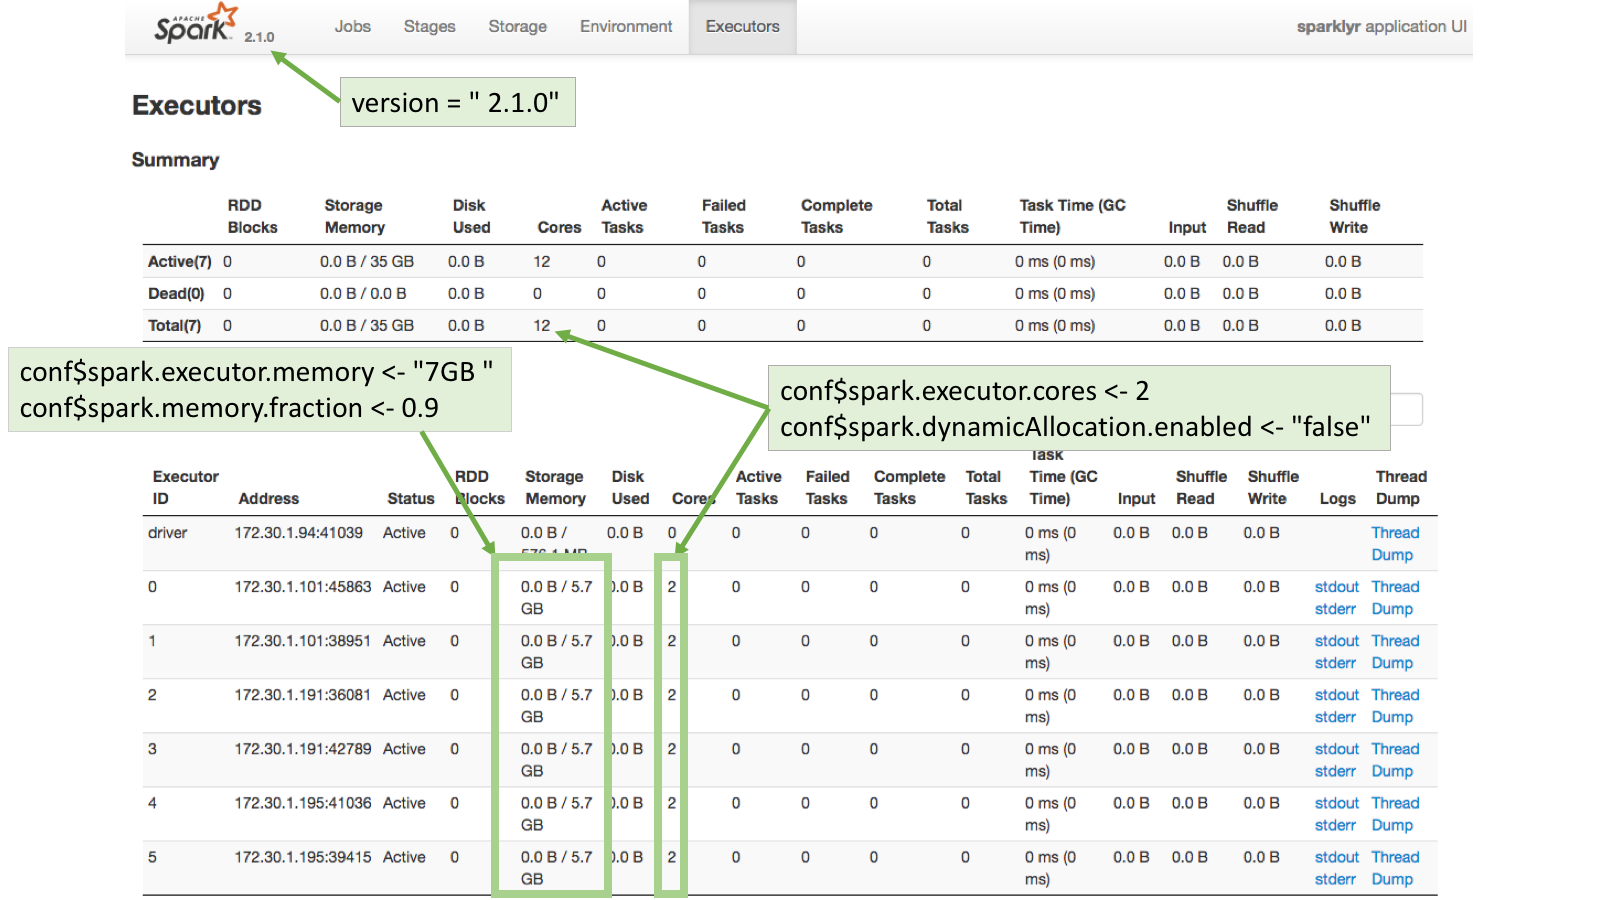Sort executors table by Address column

point(268,498)
